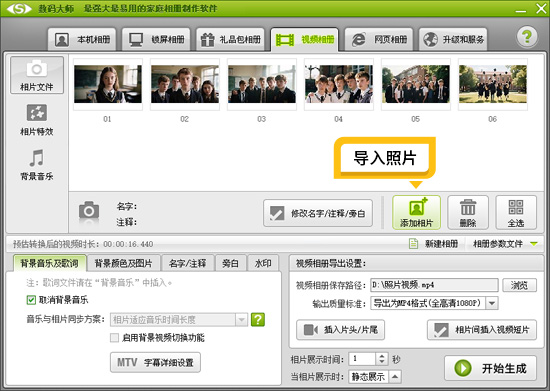This screenshot has width=550, height=391.
Task: Open the 相片特效 photo effects panel
Action: (x=37, y=120)
